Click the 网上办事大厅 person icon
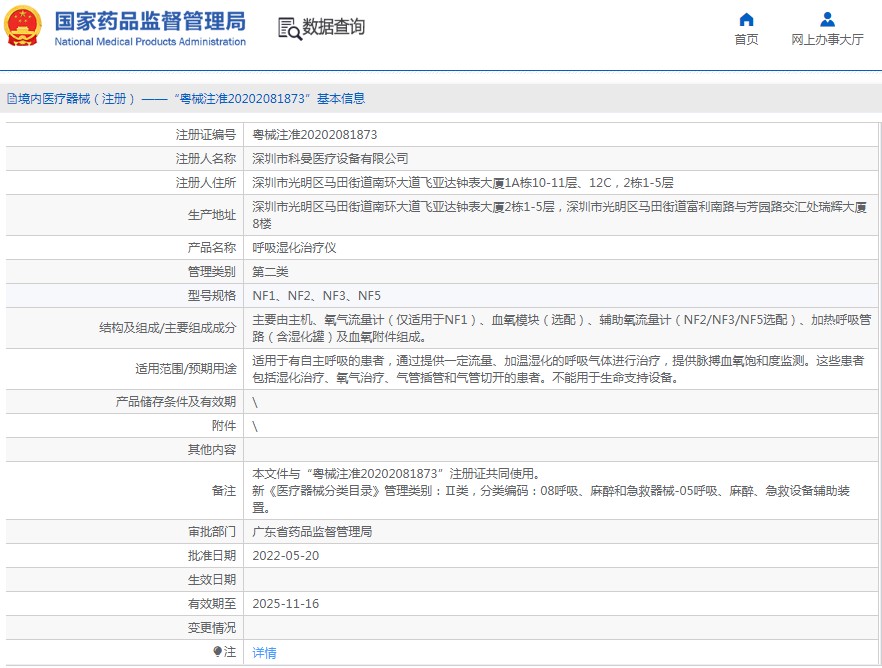The image size is (882, 668). pyautogui.click(x=827, y=19)
